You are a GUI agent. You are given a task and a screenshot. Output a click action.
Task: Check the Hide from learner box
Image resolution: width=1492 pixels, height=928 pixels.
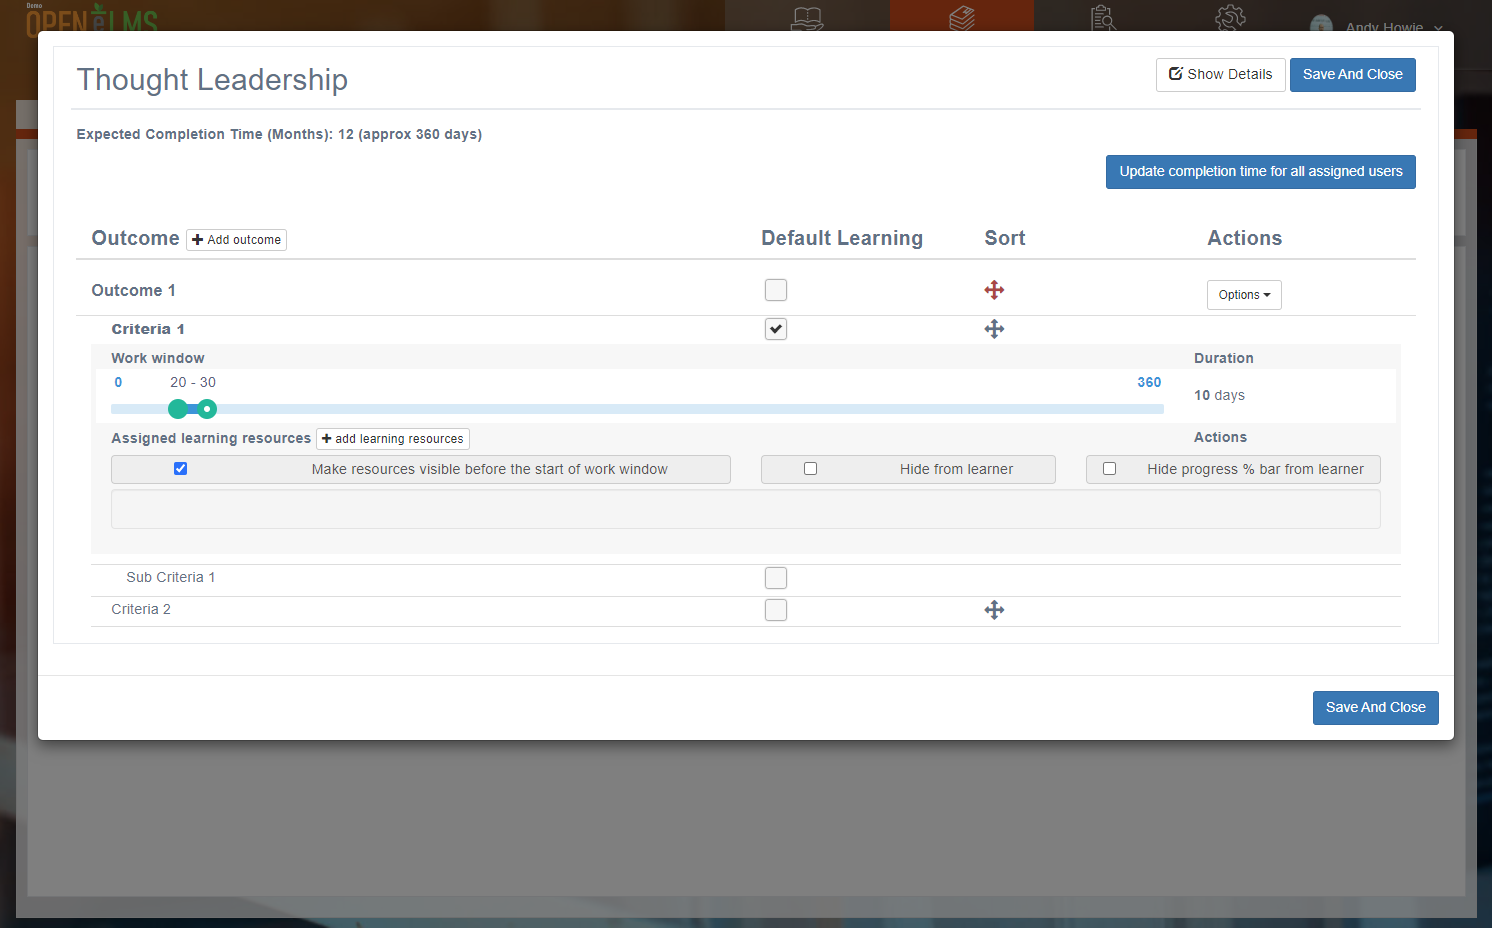[811, 469]
